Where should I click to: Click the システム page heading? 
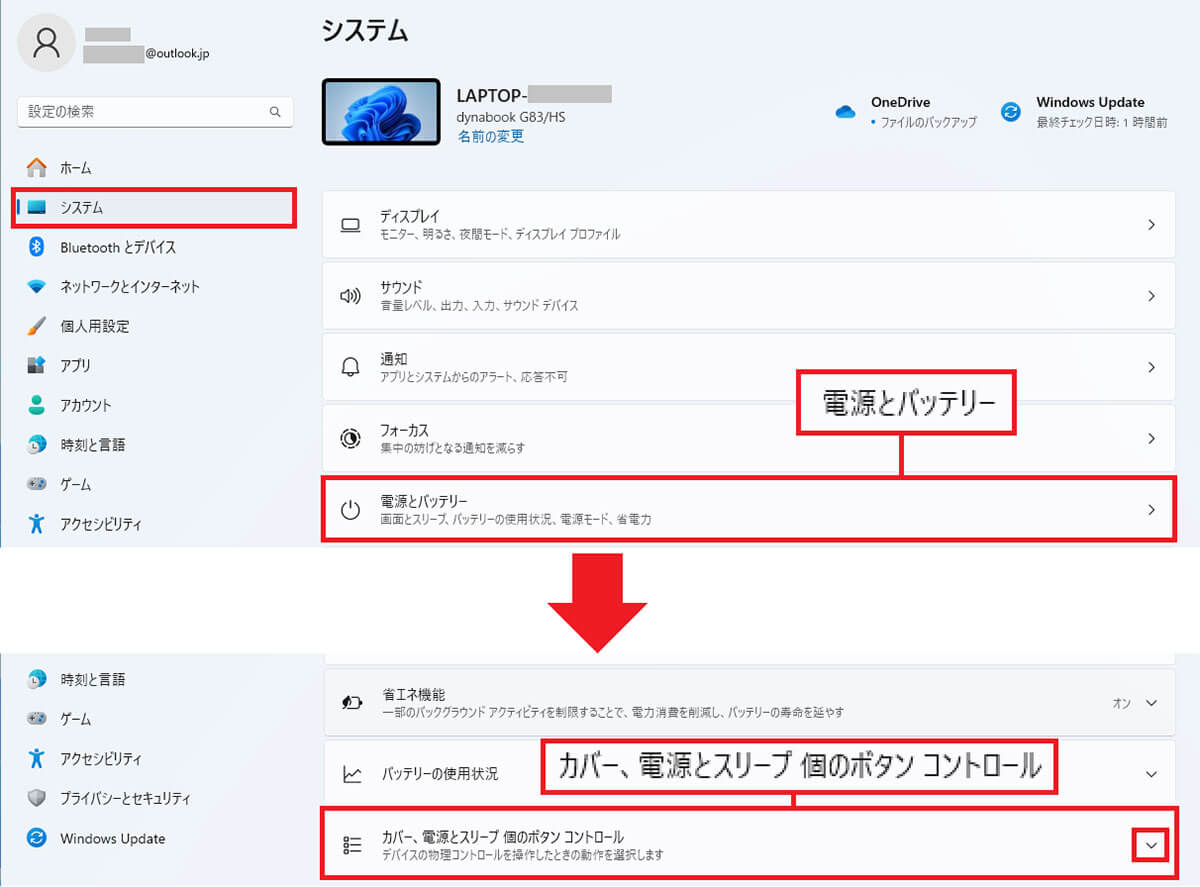tap(365, 31)
